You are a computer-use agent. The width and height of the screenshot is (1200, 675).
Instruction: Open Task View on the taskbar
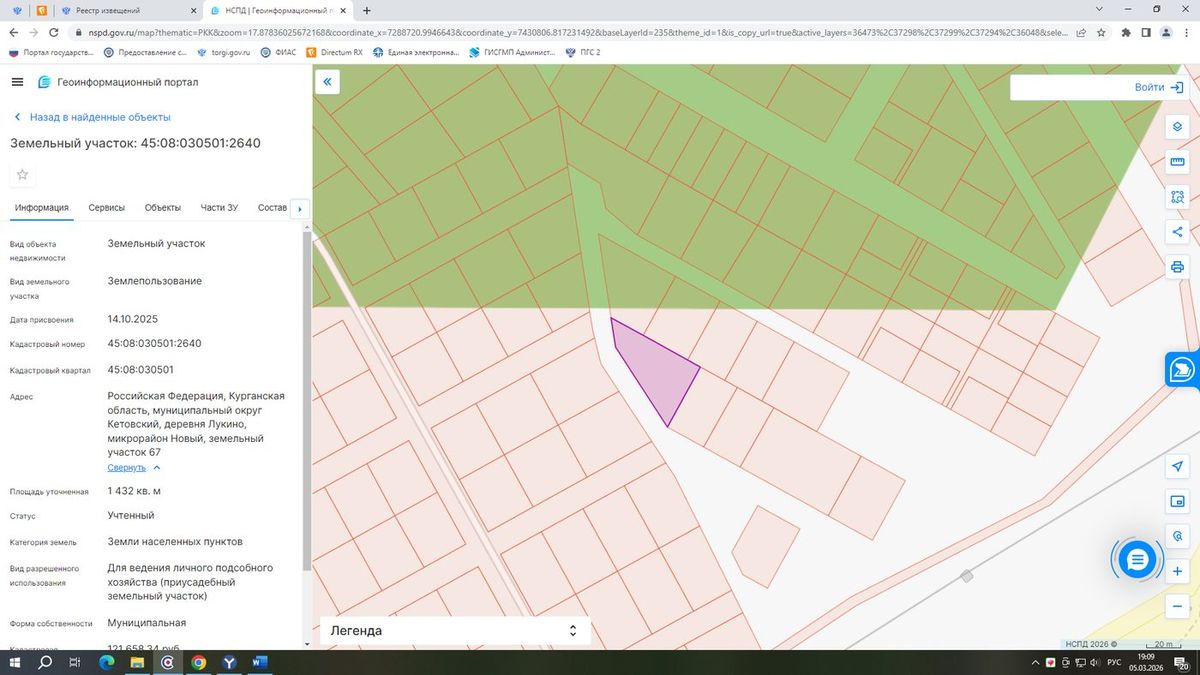pyautogui.click(x=76, y=662)
